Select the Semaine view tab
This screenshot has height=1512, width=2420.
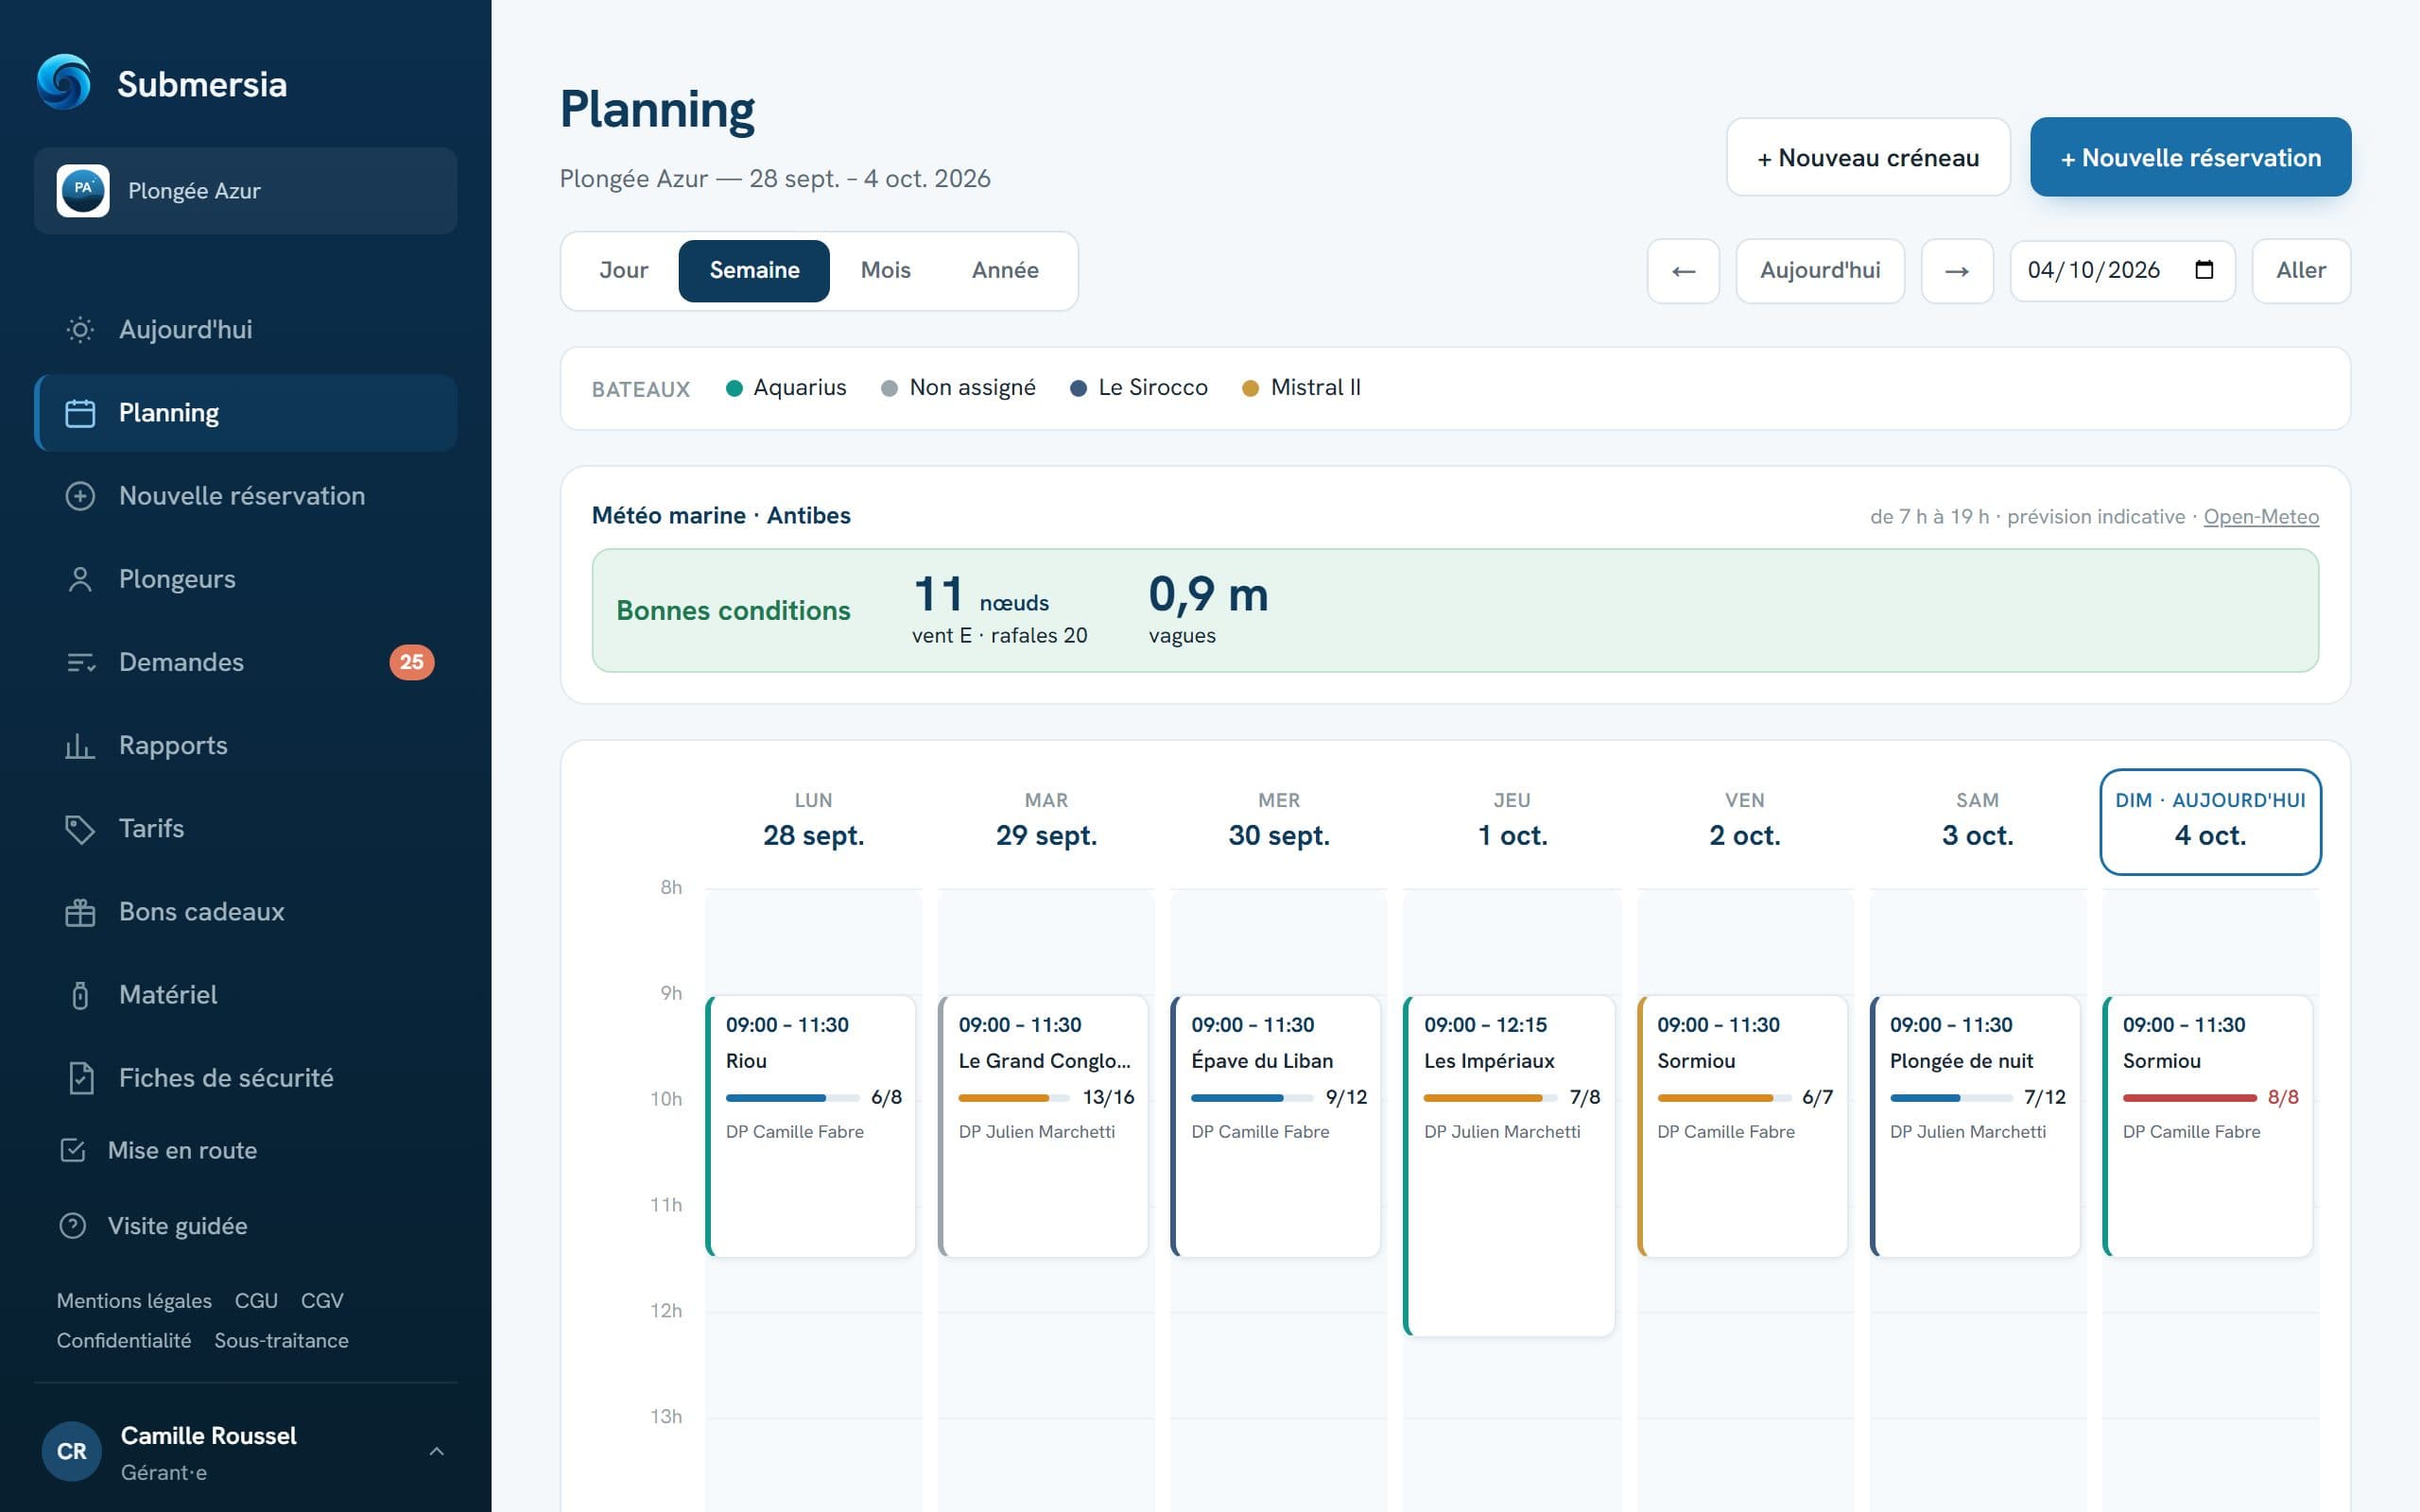tap(754, 271)
